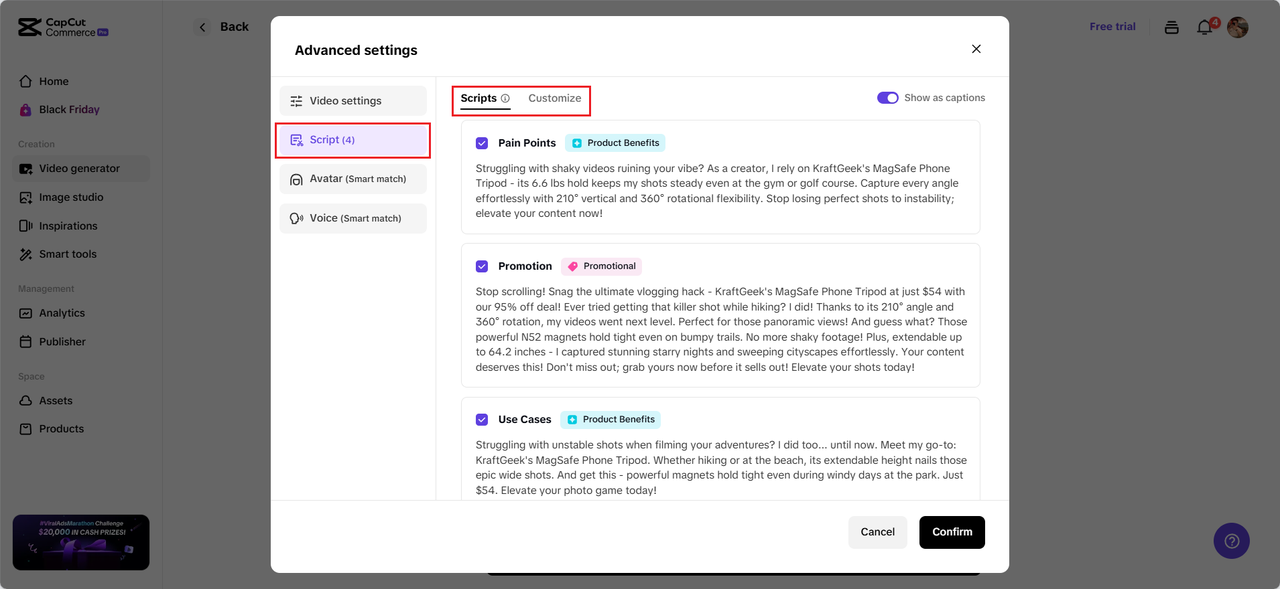Screen dimensions: 1280x589
Task: Click the Scripts info icon
Action: click(505, 98)
